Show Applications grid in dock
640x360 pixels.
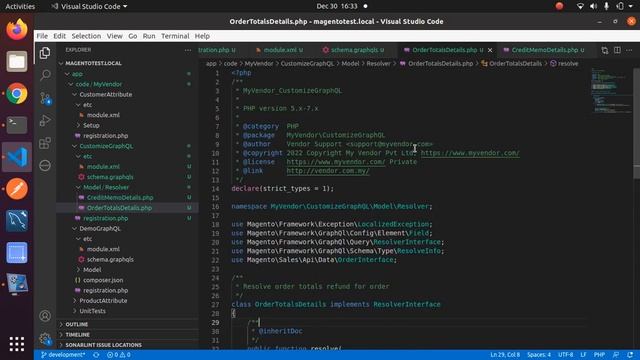[17, 344]
